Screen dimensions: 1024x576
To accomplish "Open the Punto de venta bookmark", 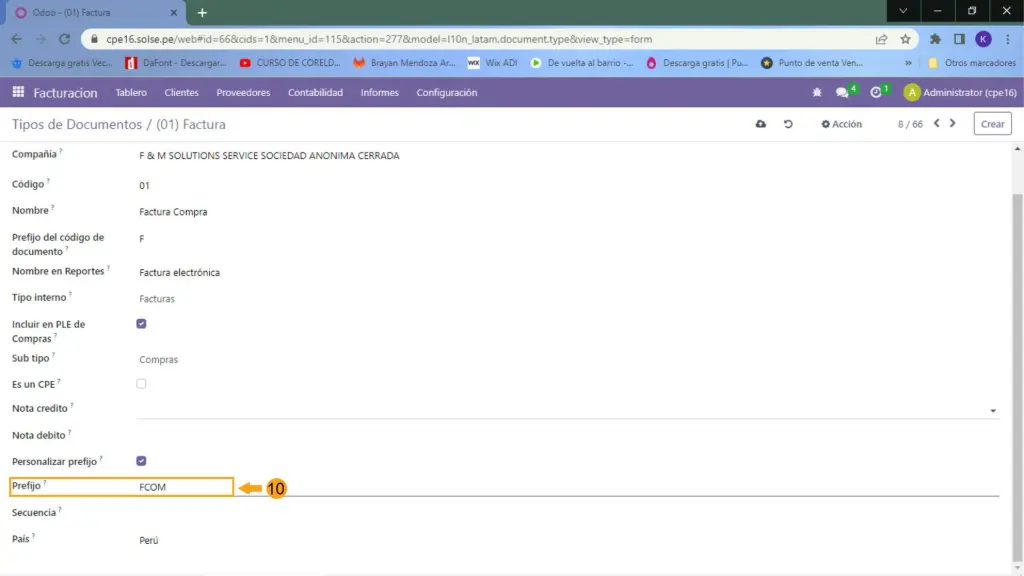I will point(812,63).
